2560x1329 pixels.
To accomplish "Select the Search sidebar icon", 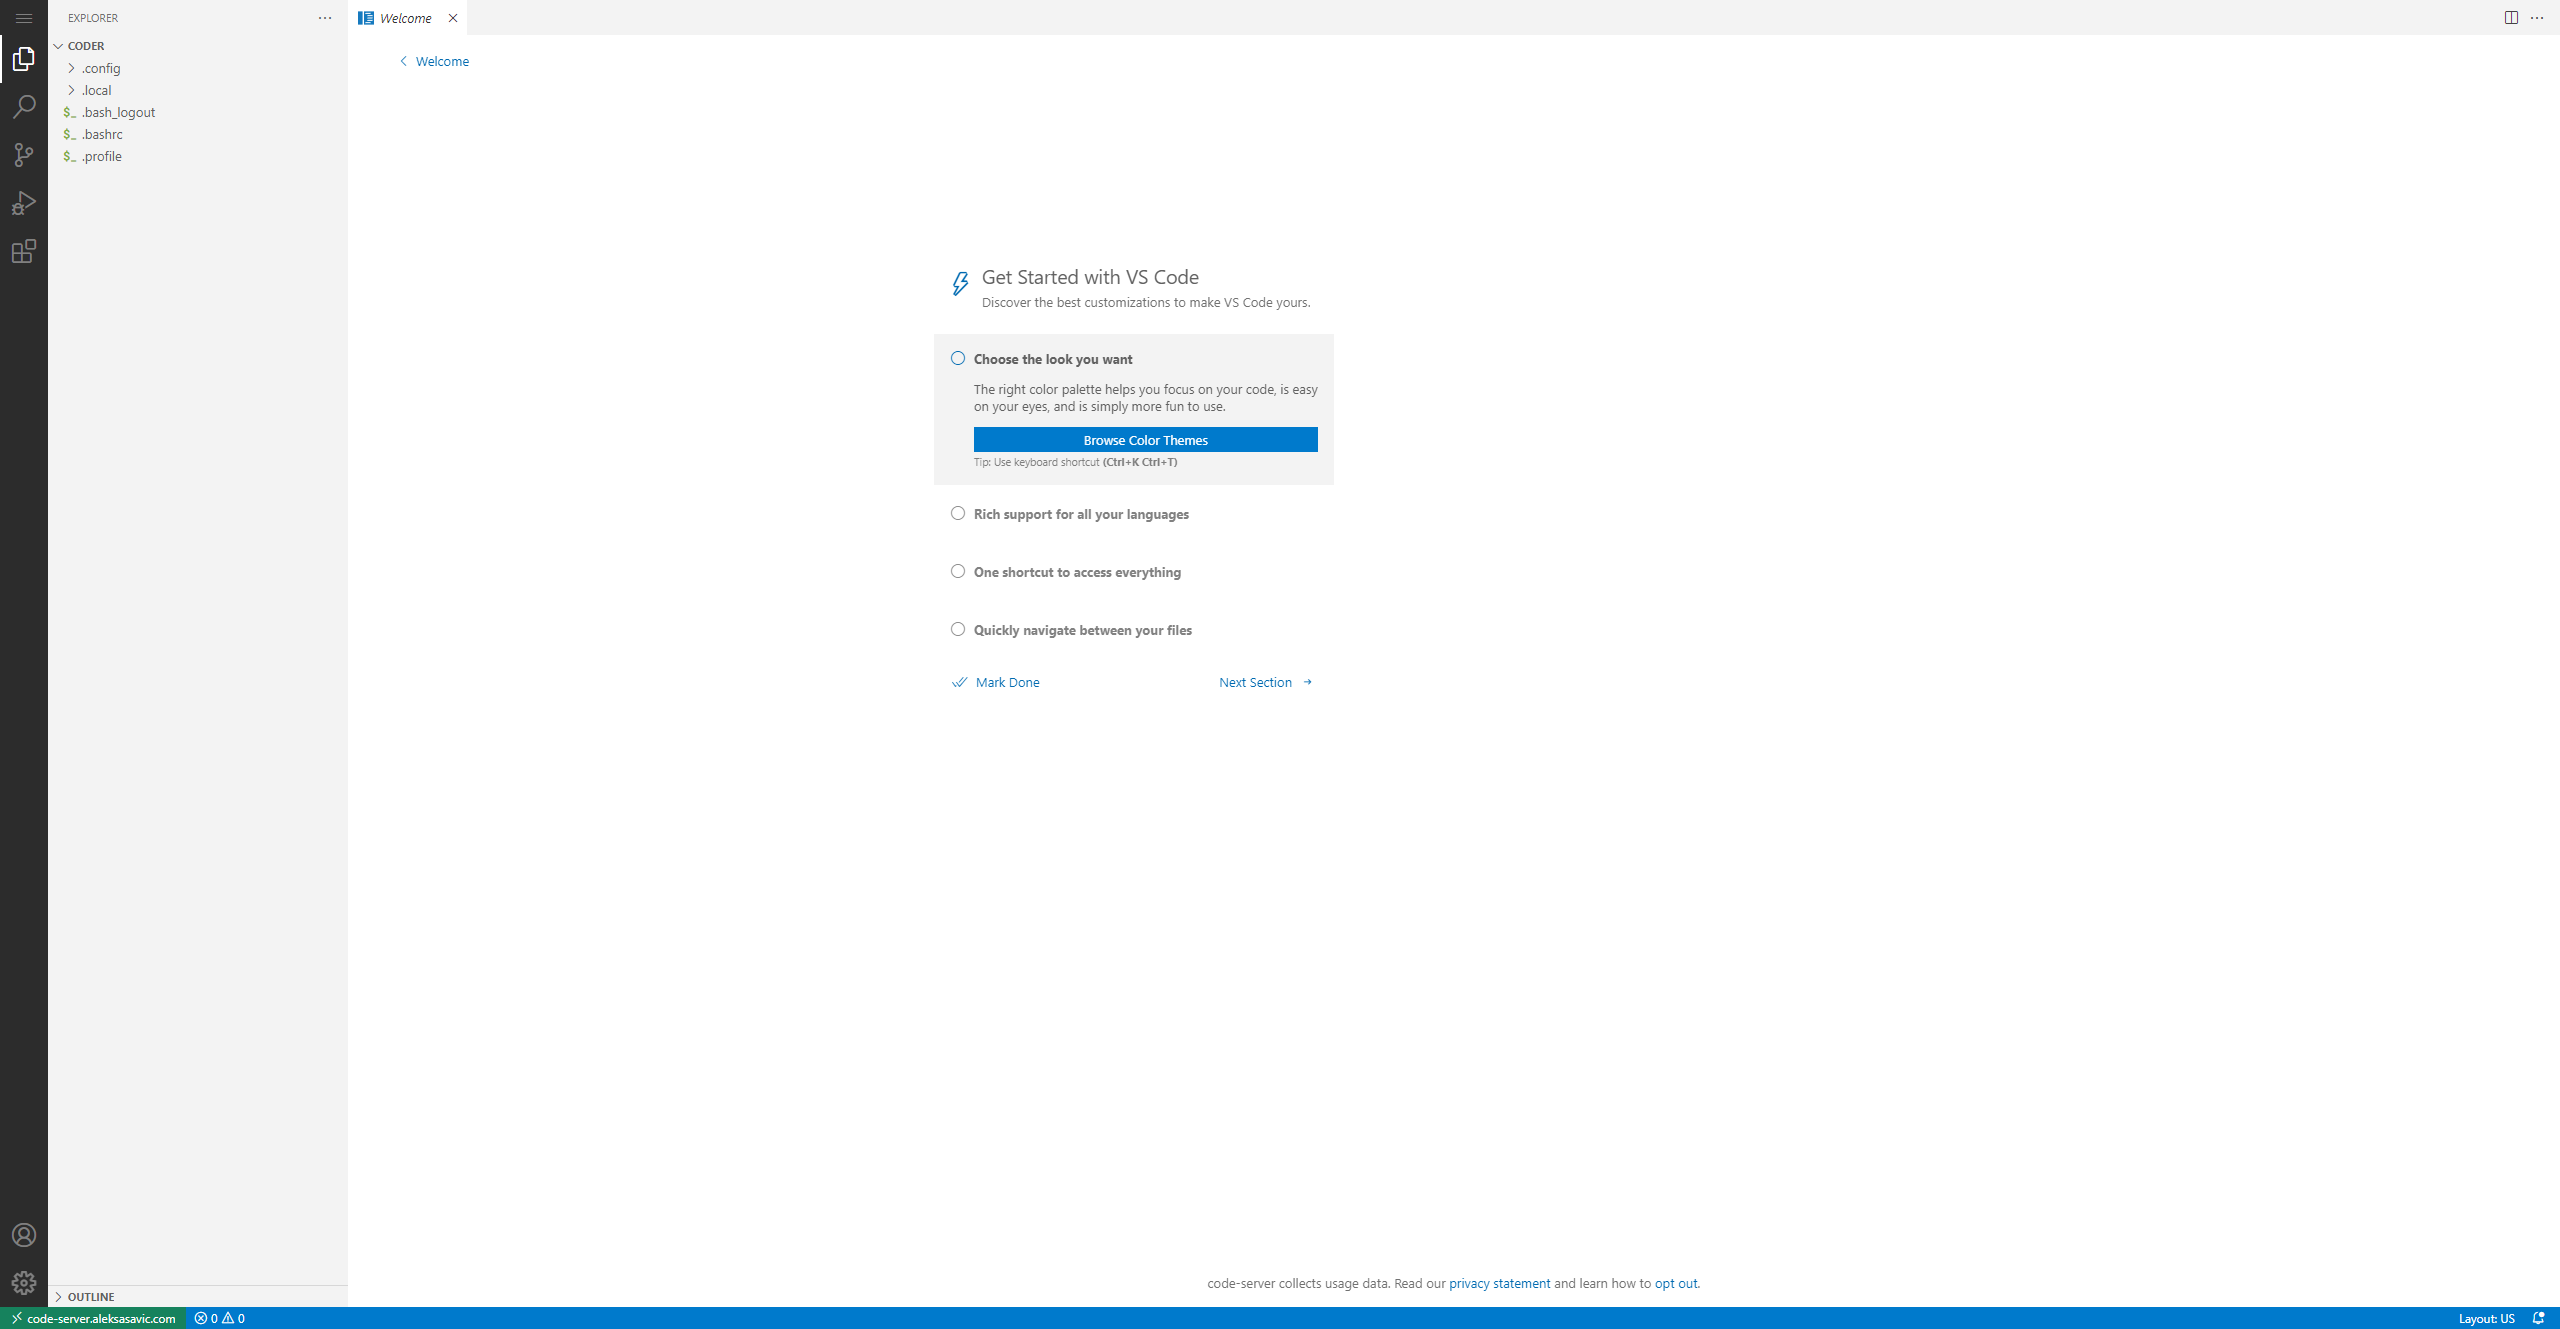I will pyautogui.click(x=24, y=107).
